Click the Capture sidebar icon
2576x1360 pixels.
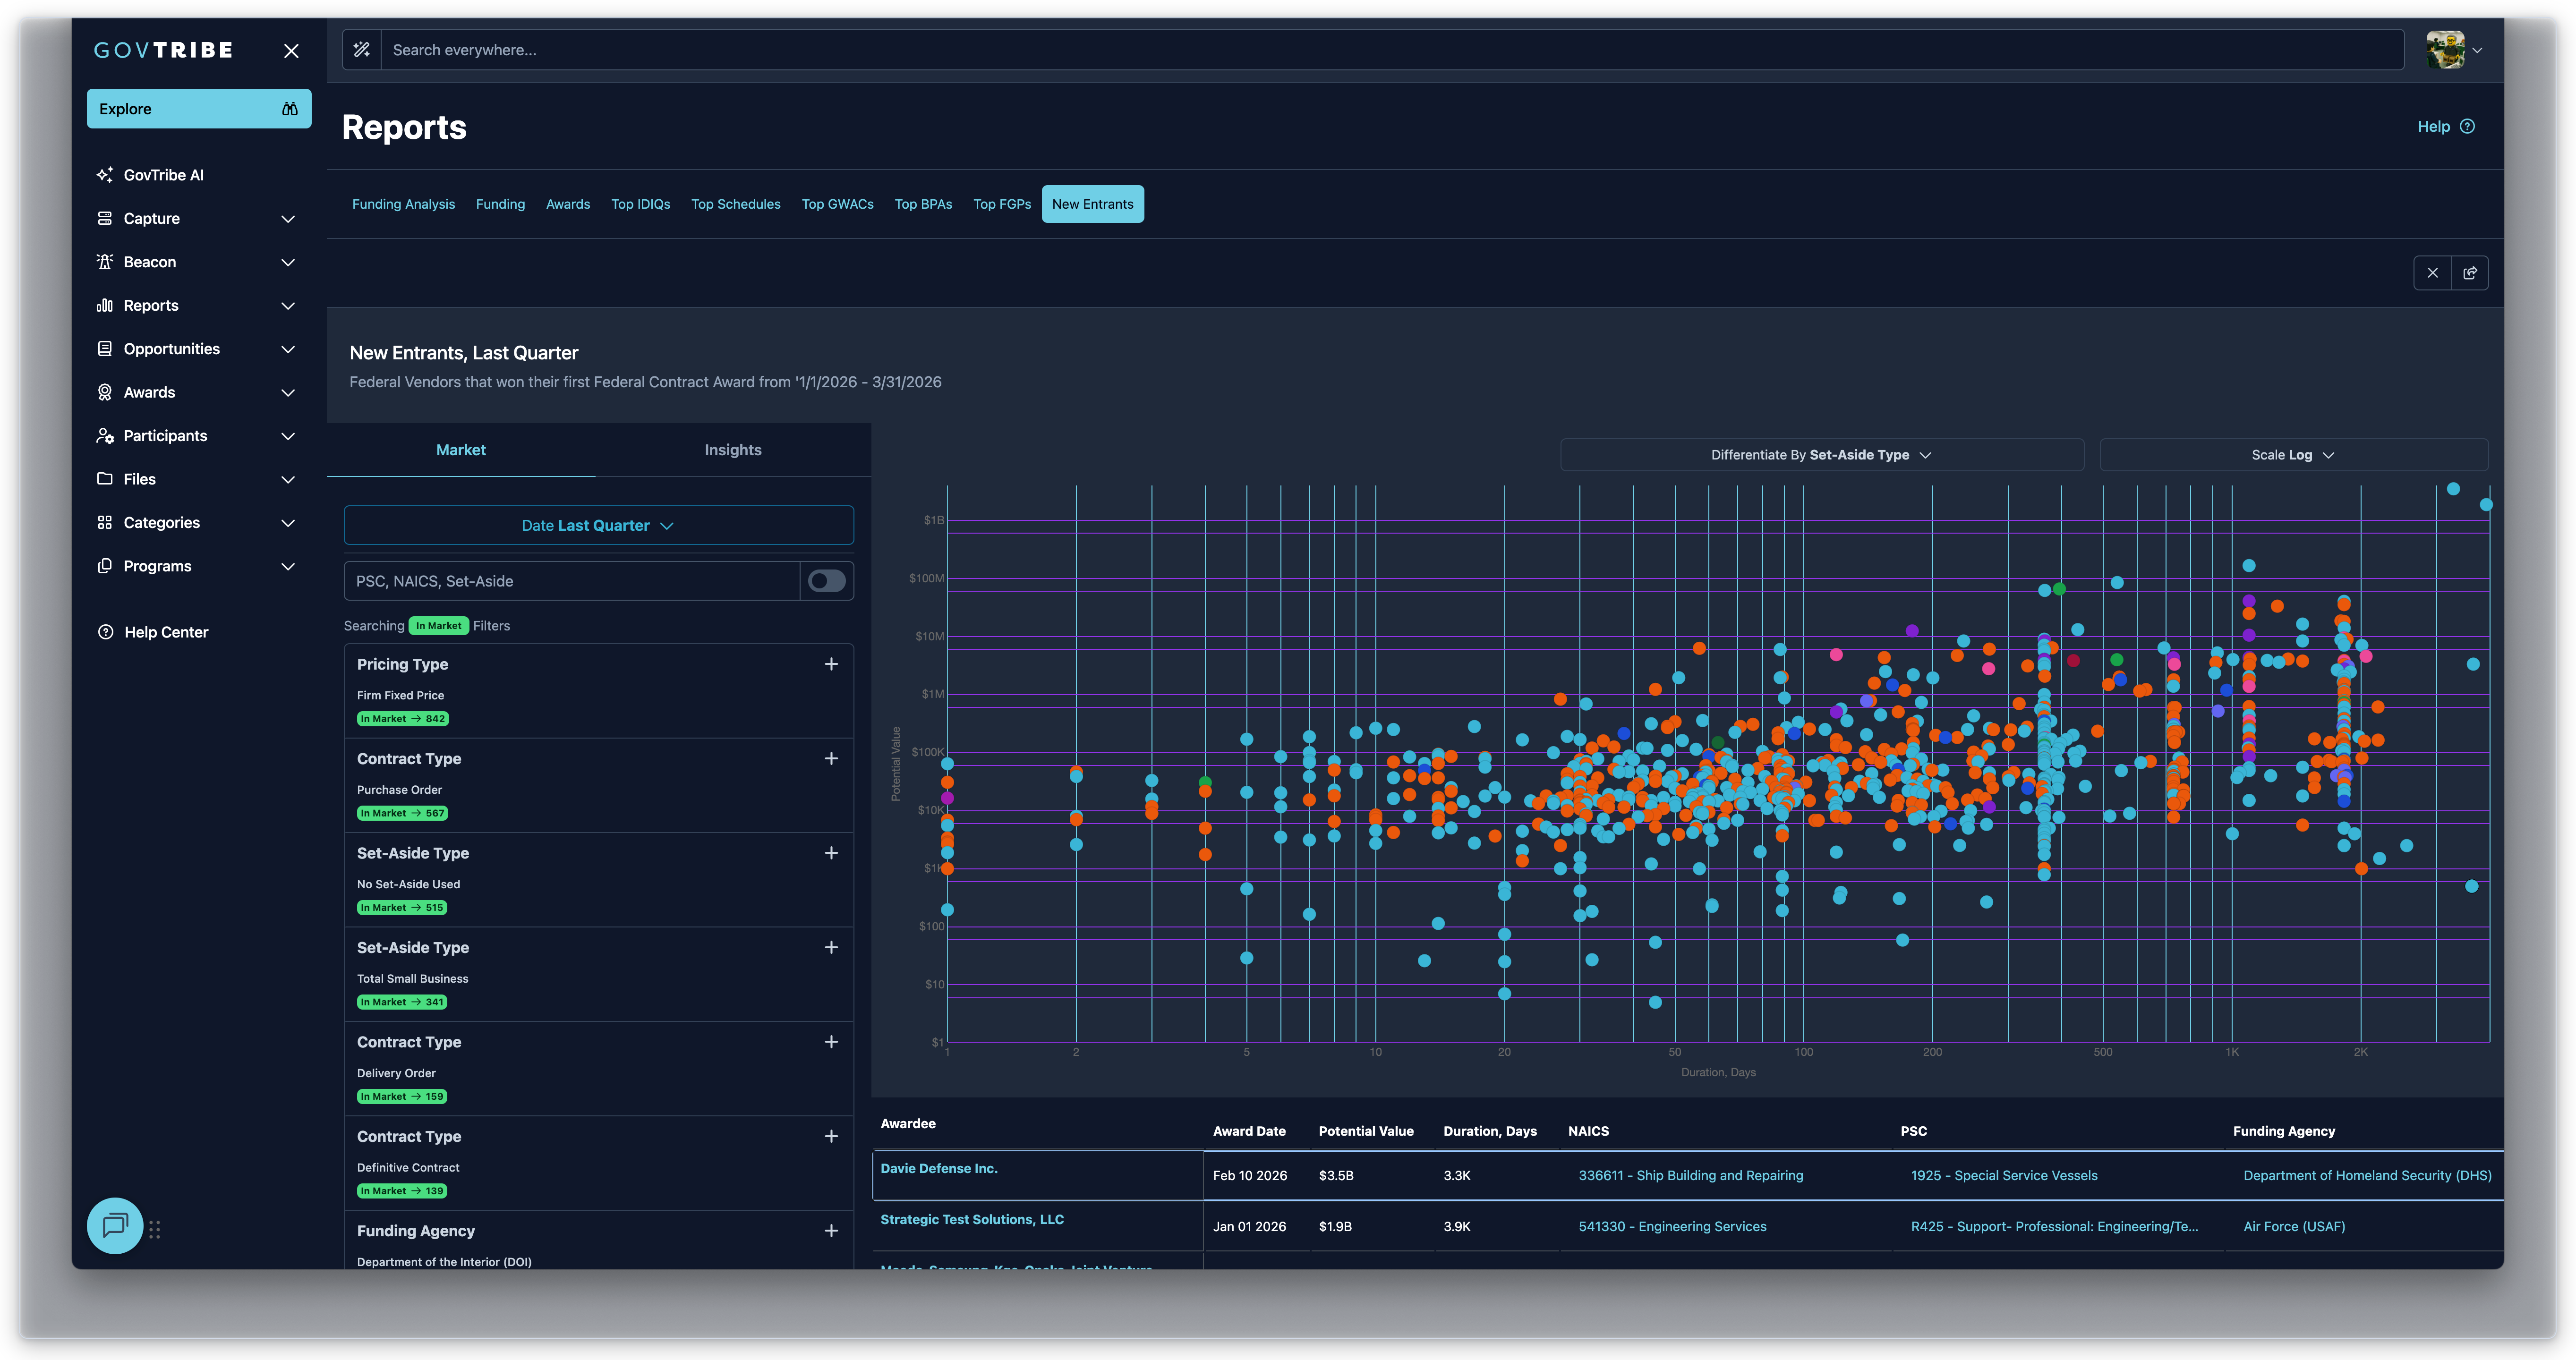pyautogui.click(x=105, y=218)
